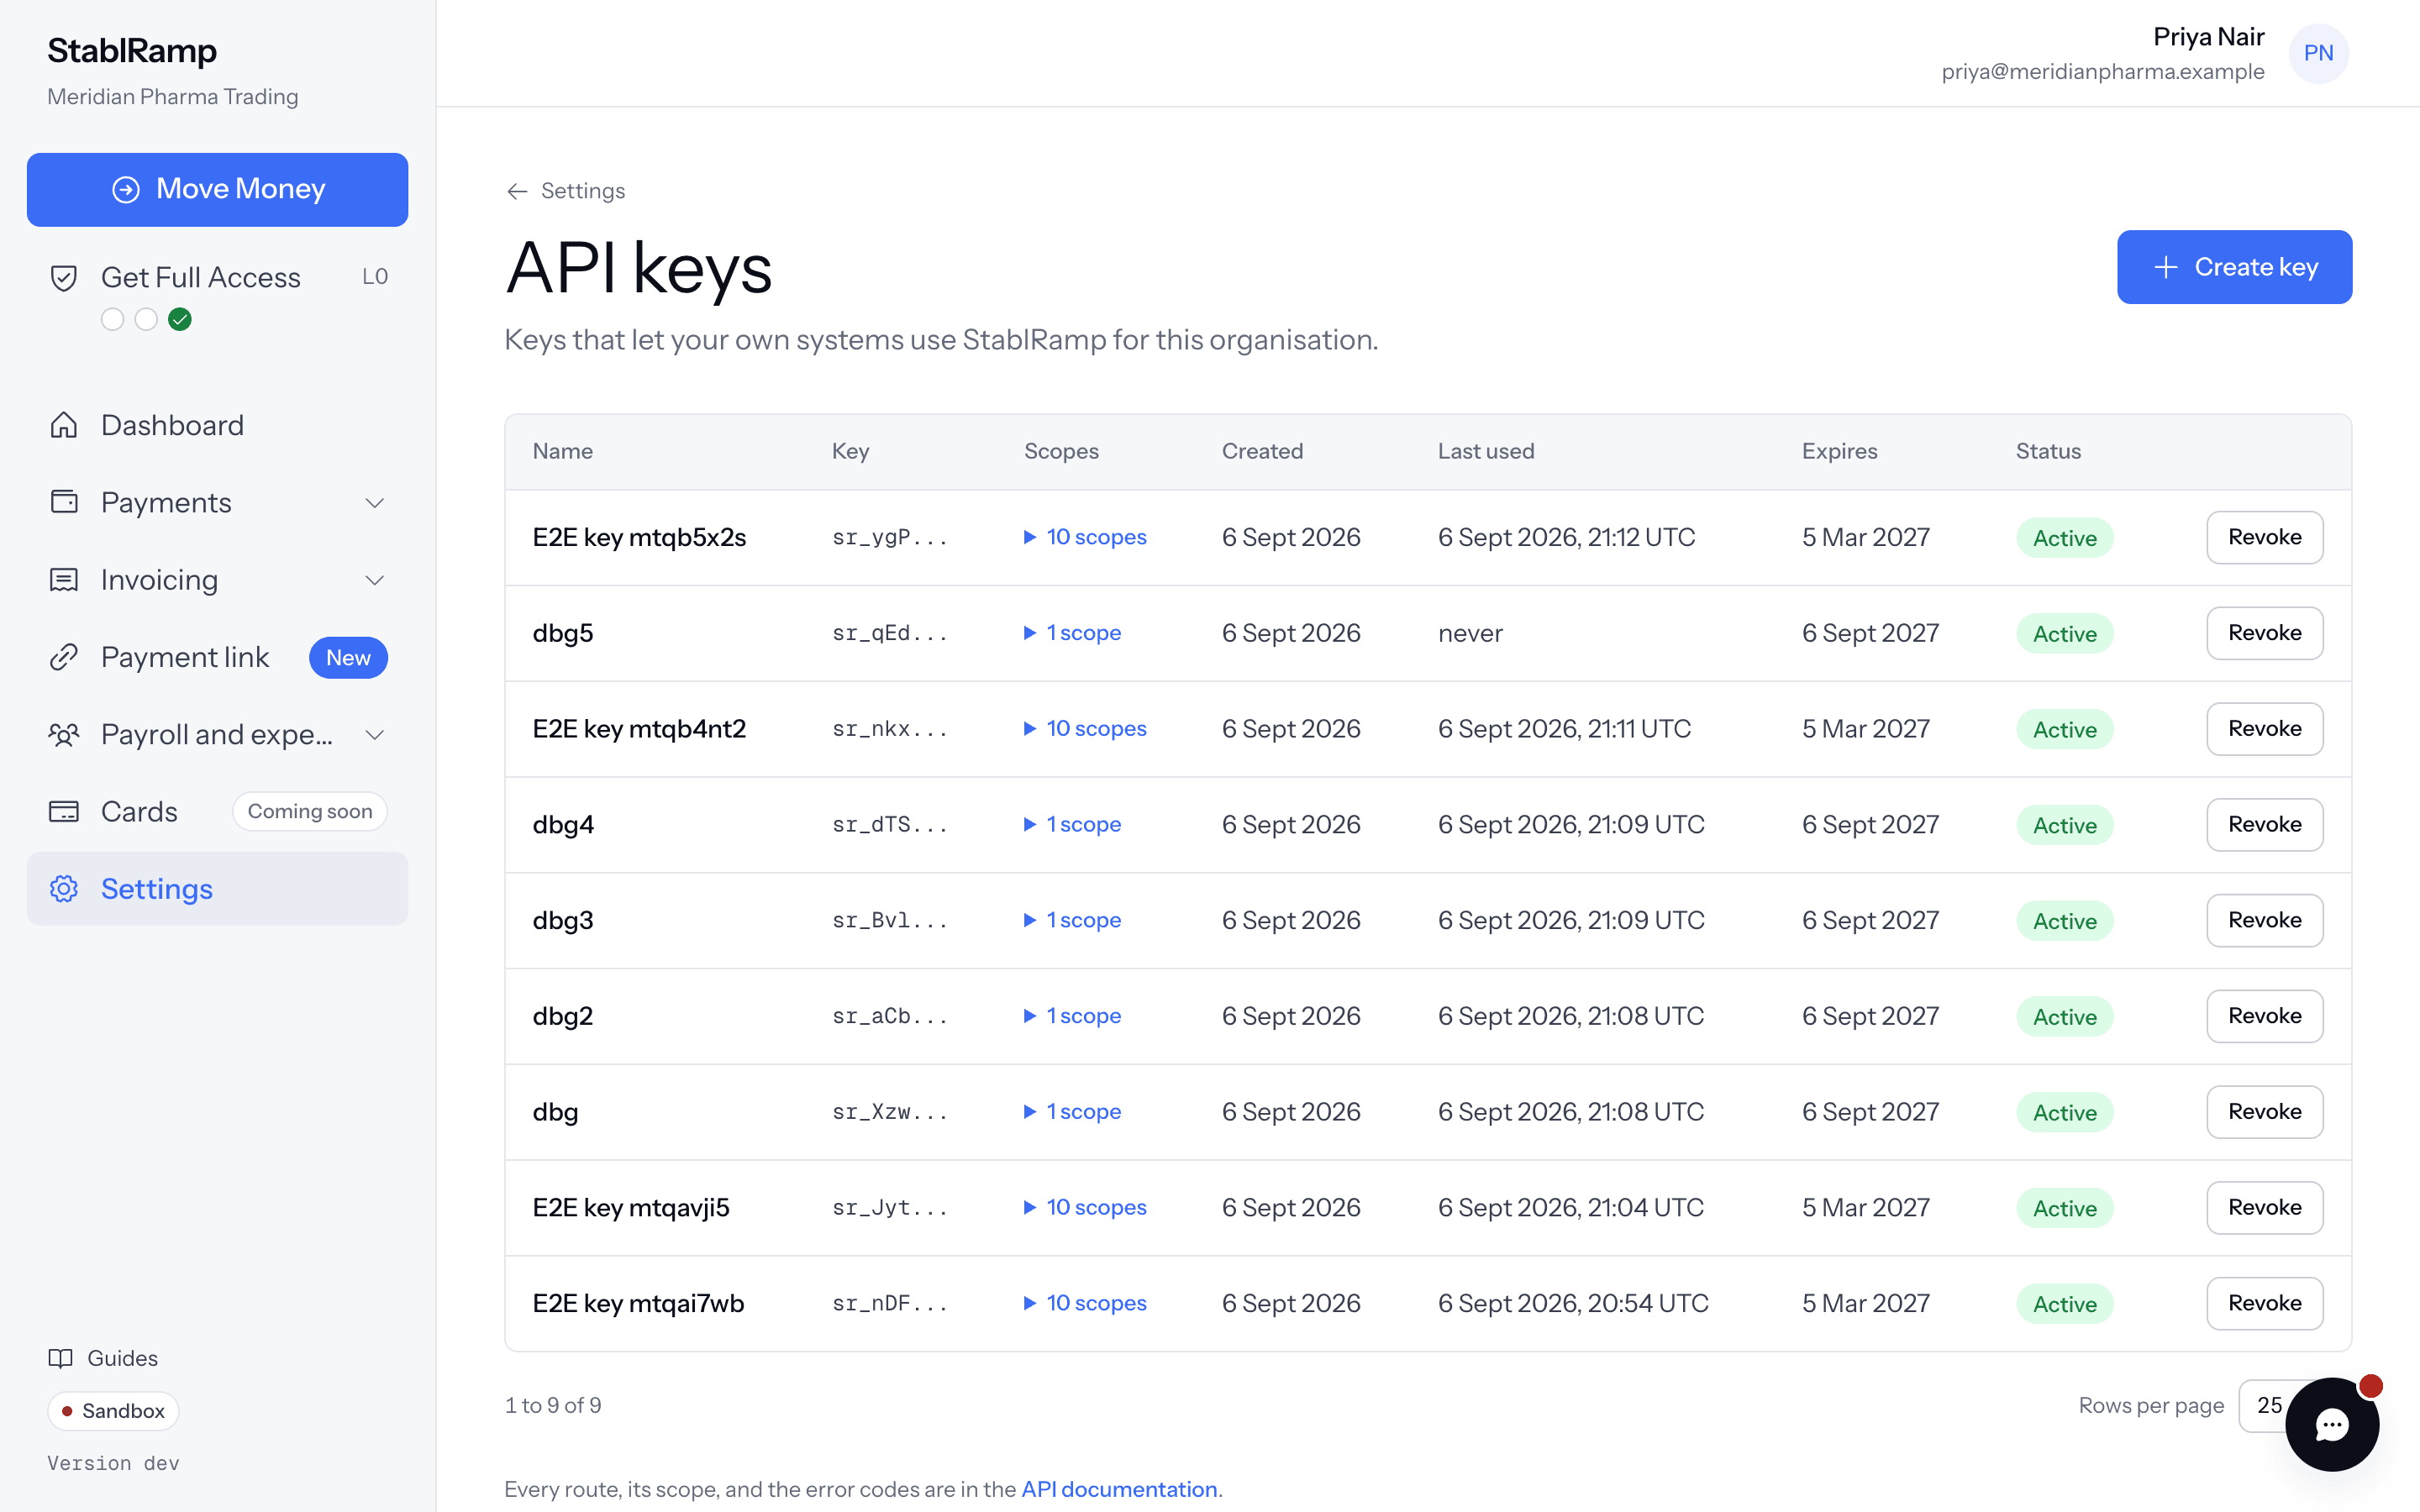Click the New badge on Payment link
2420x1512 pixels.
tap(348, 658)
